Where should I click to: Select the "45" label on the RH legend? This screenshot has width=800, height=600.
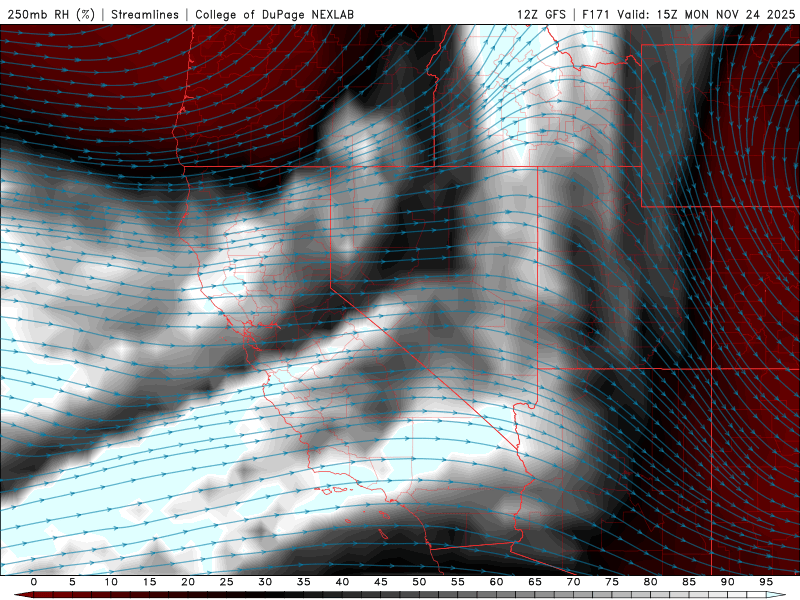point(381,582)
